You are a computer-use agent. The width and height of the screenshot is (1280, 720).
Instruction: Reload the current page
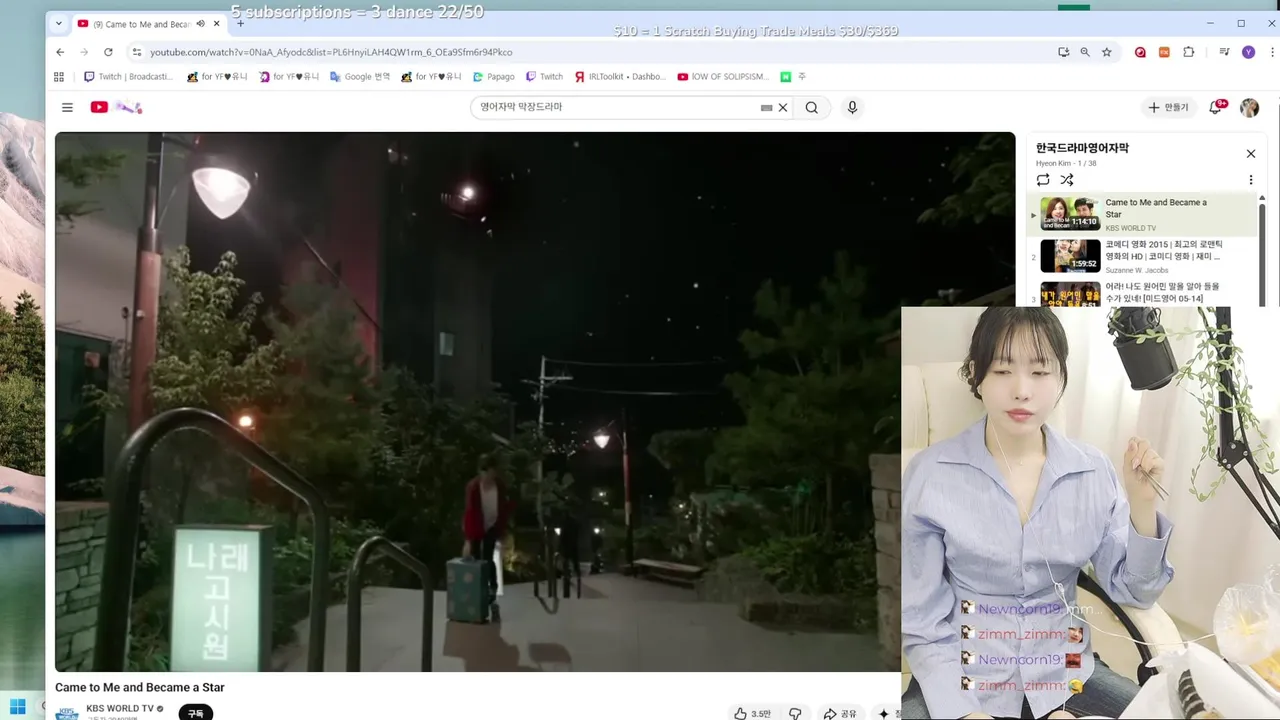108,52
